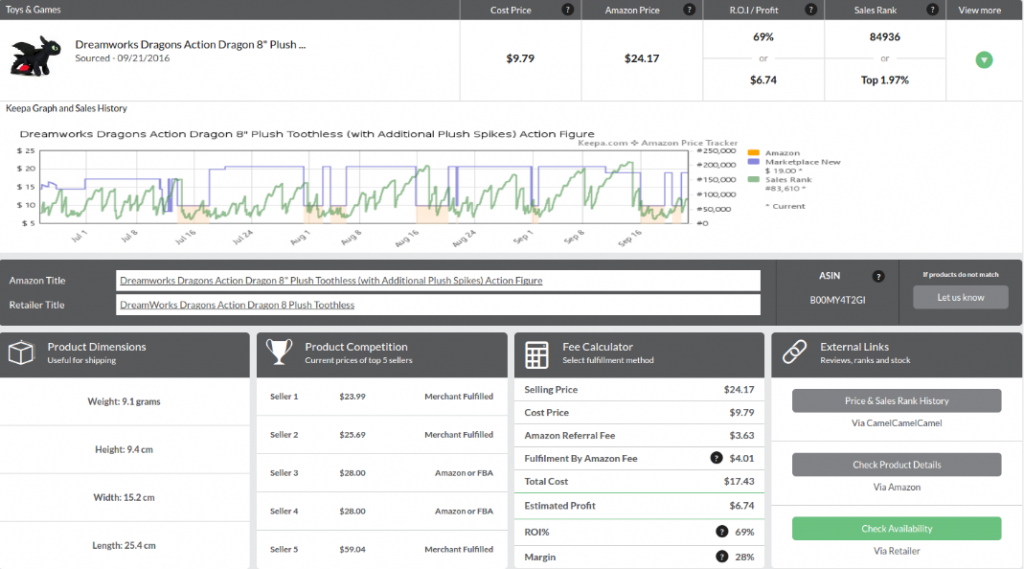Screen dimensions: 1024x569
Task: Click the Via Retailer caption
Action: (x=897, y=551)
